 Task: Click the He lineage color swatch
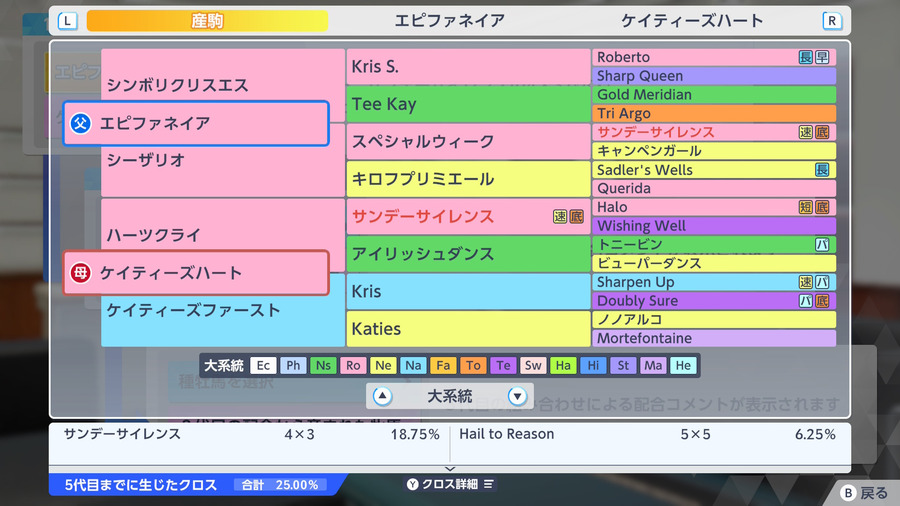pos(683,365)
